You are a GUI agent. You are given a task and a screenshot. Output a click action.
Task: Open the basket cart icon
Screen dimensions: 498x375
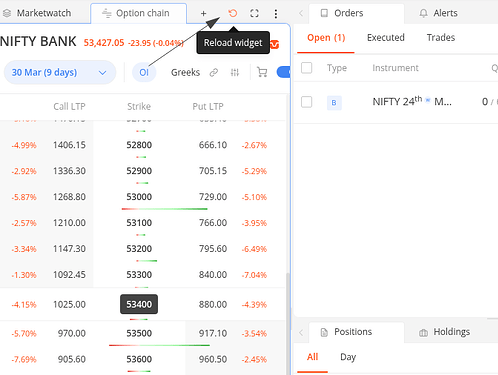pyautogui.click(x=262, y=72)
